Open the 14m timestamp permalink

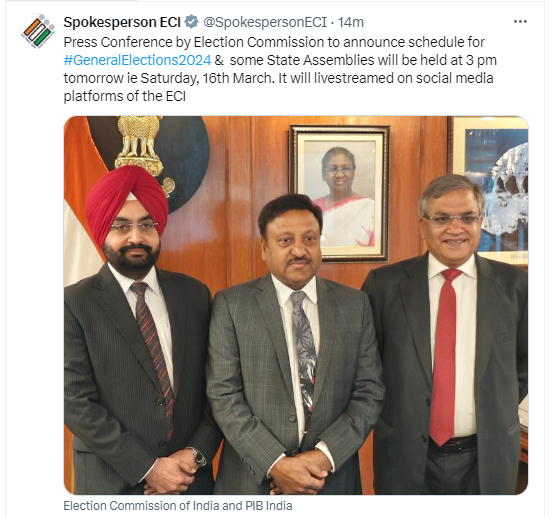pos(351,22)
